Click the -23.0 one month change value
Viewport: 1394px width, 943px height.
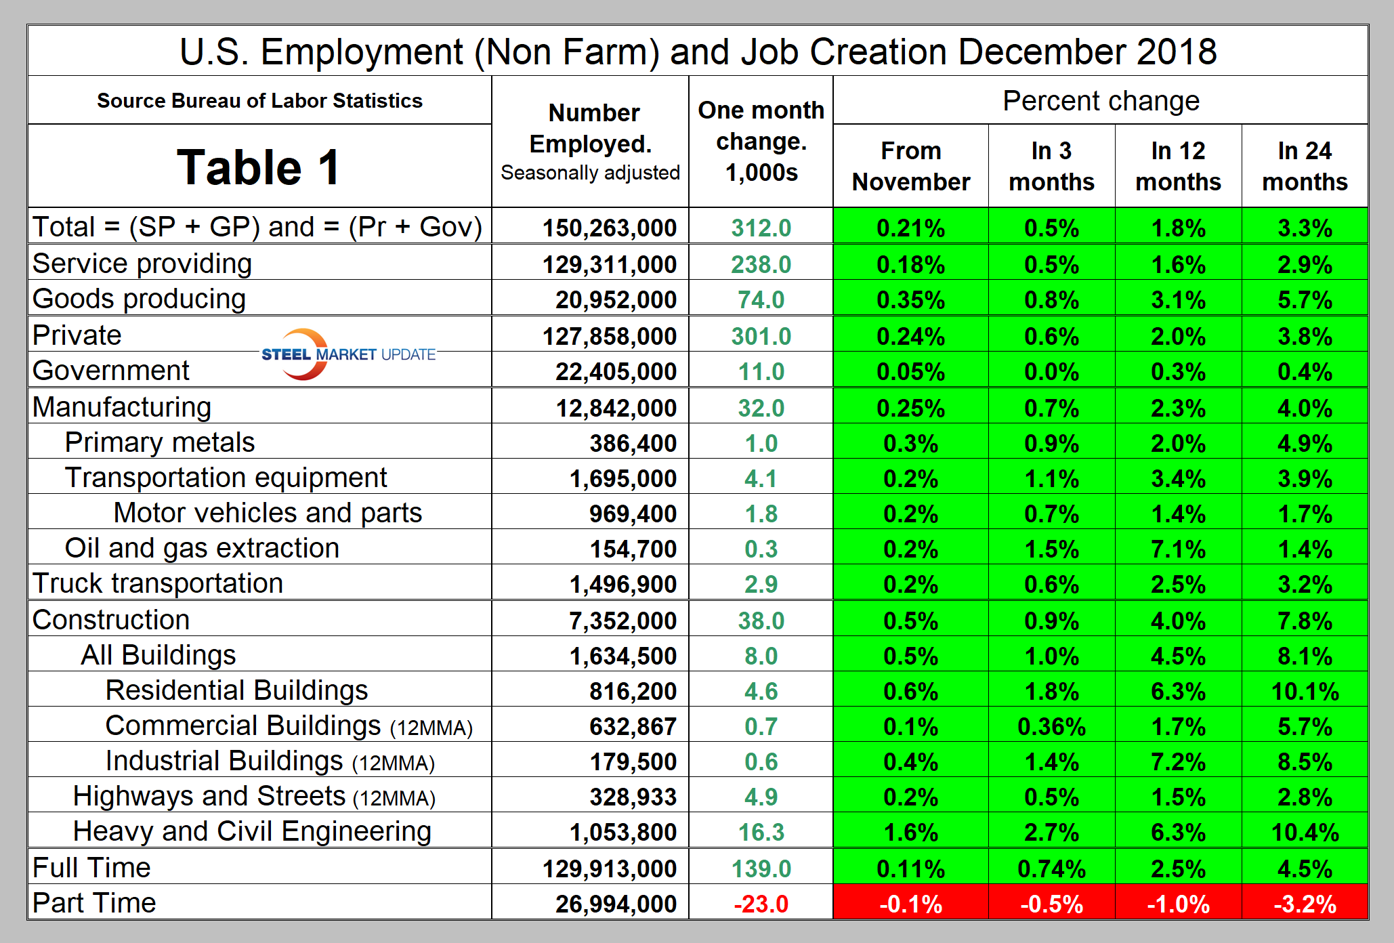[761, 904]
